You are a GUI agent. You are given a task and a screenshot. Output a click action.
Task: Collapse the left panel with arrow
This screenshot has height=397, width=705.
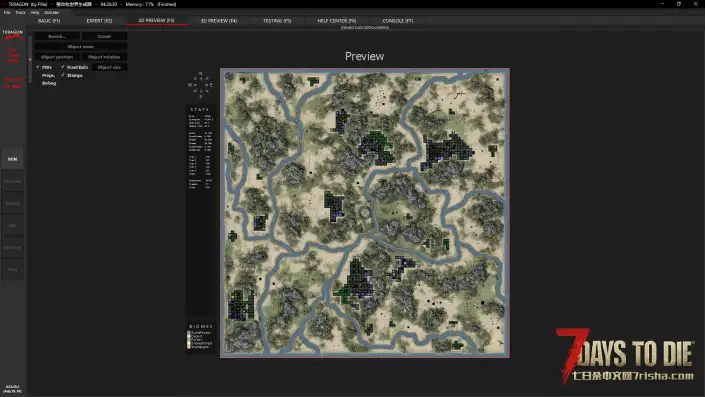30,59
